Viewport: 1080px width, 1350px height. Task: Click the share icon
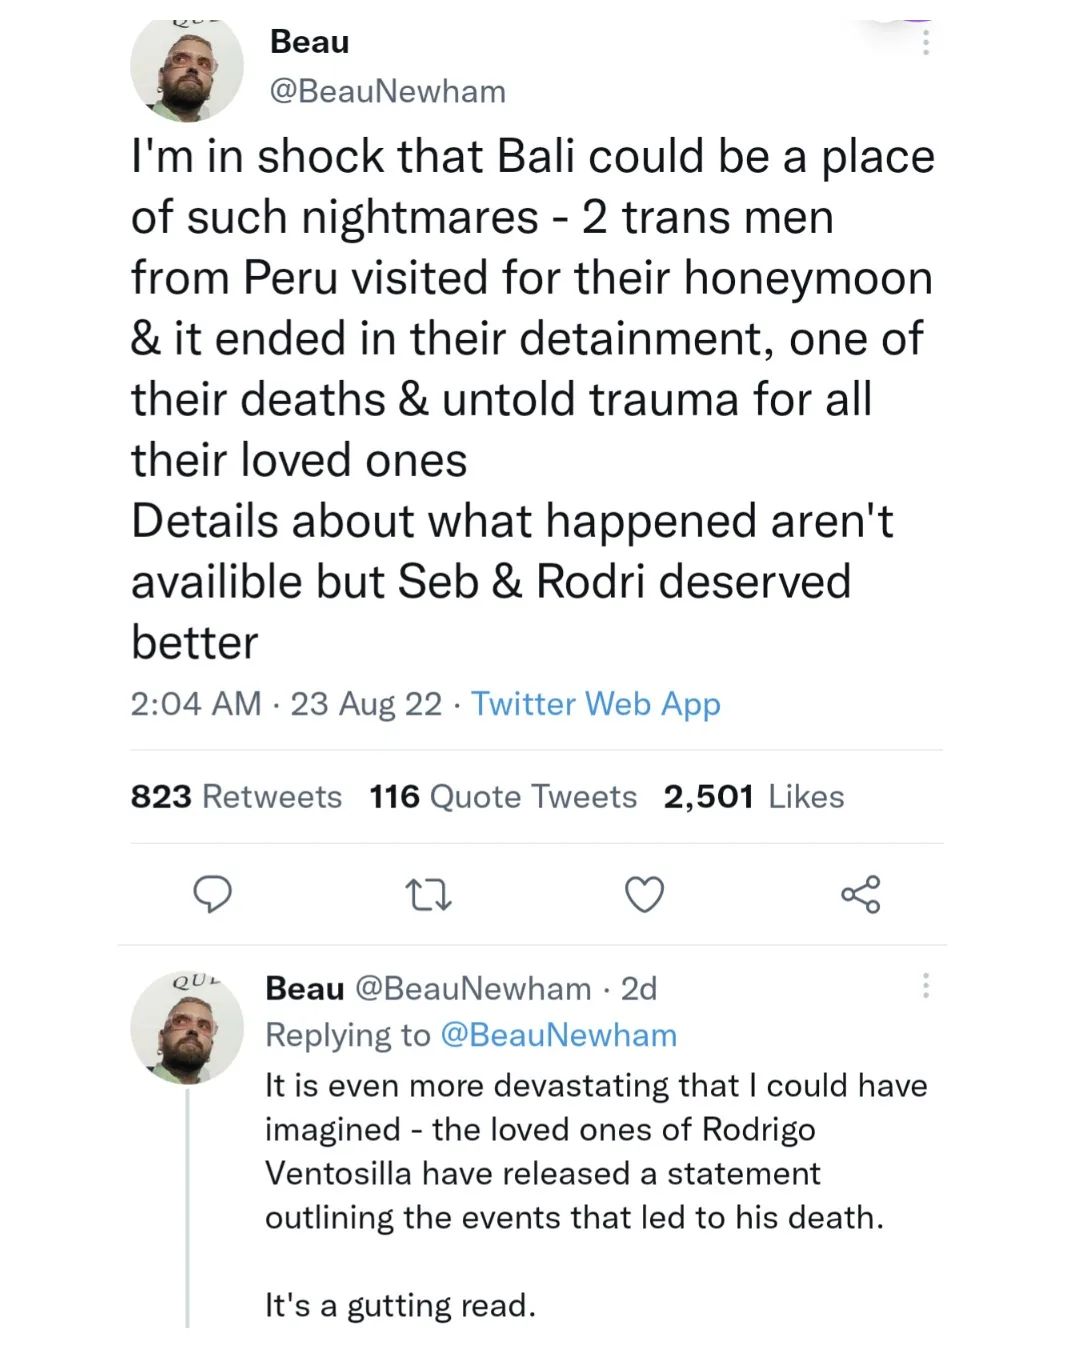pyautogui.click(x=860, y=894)
